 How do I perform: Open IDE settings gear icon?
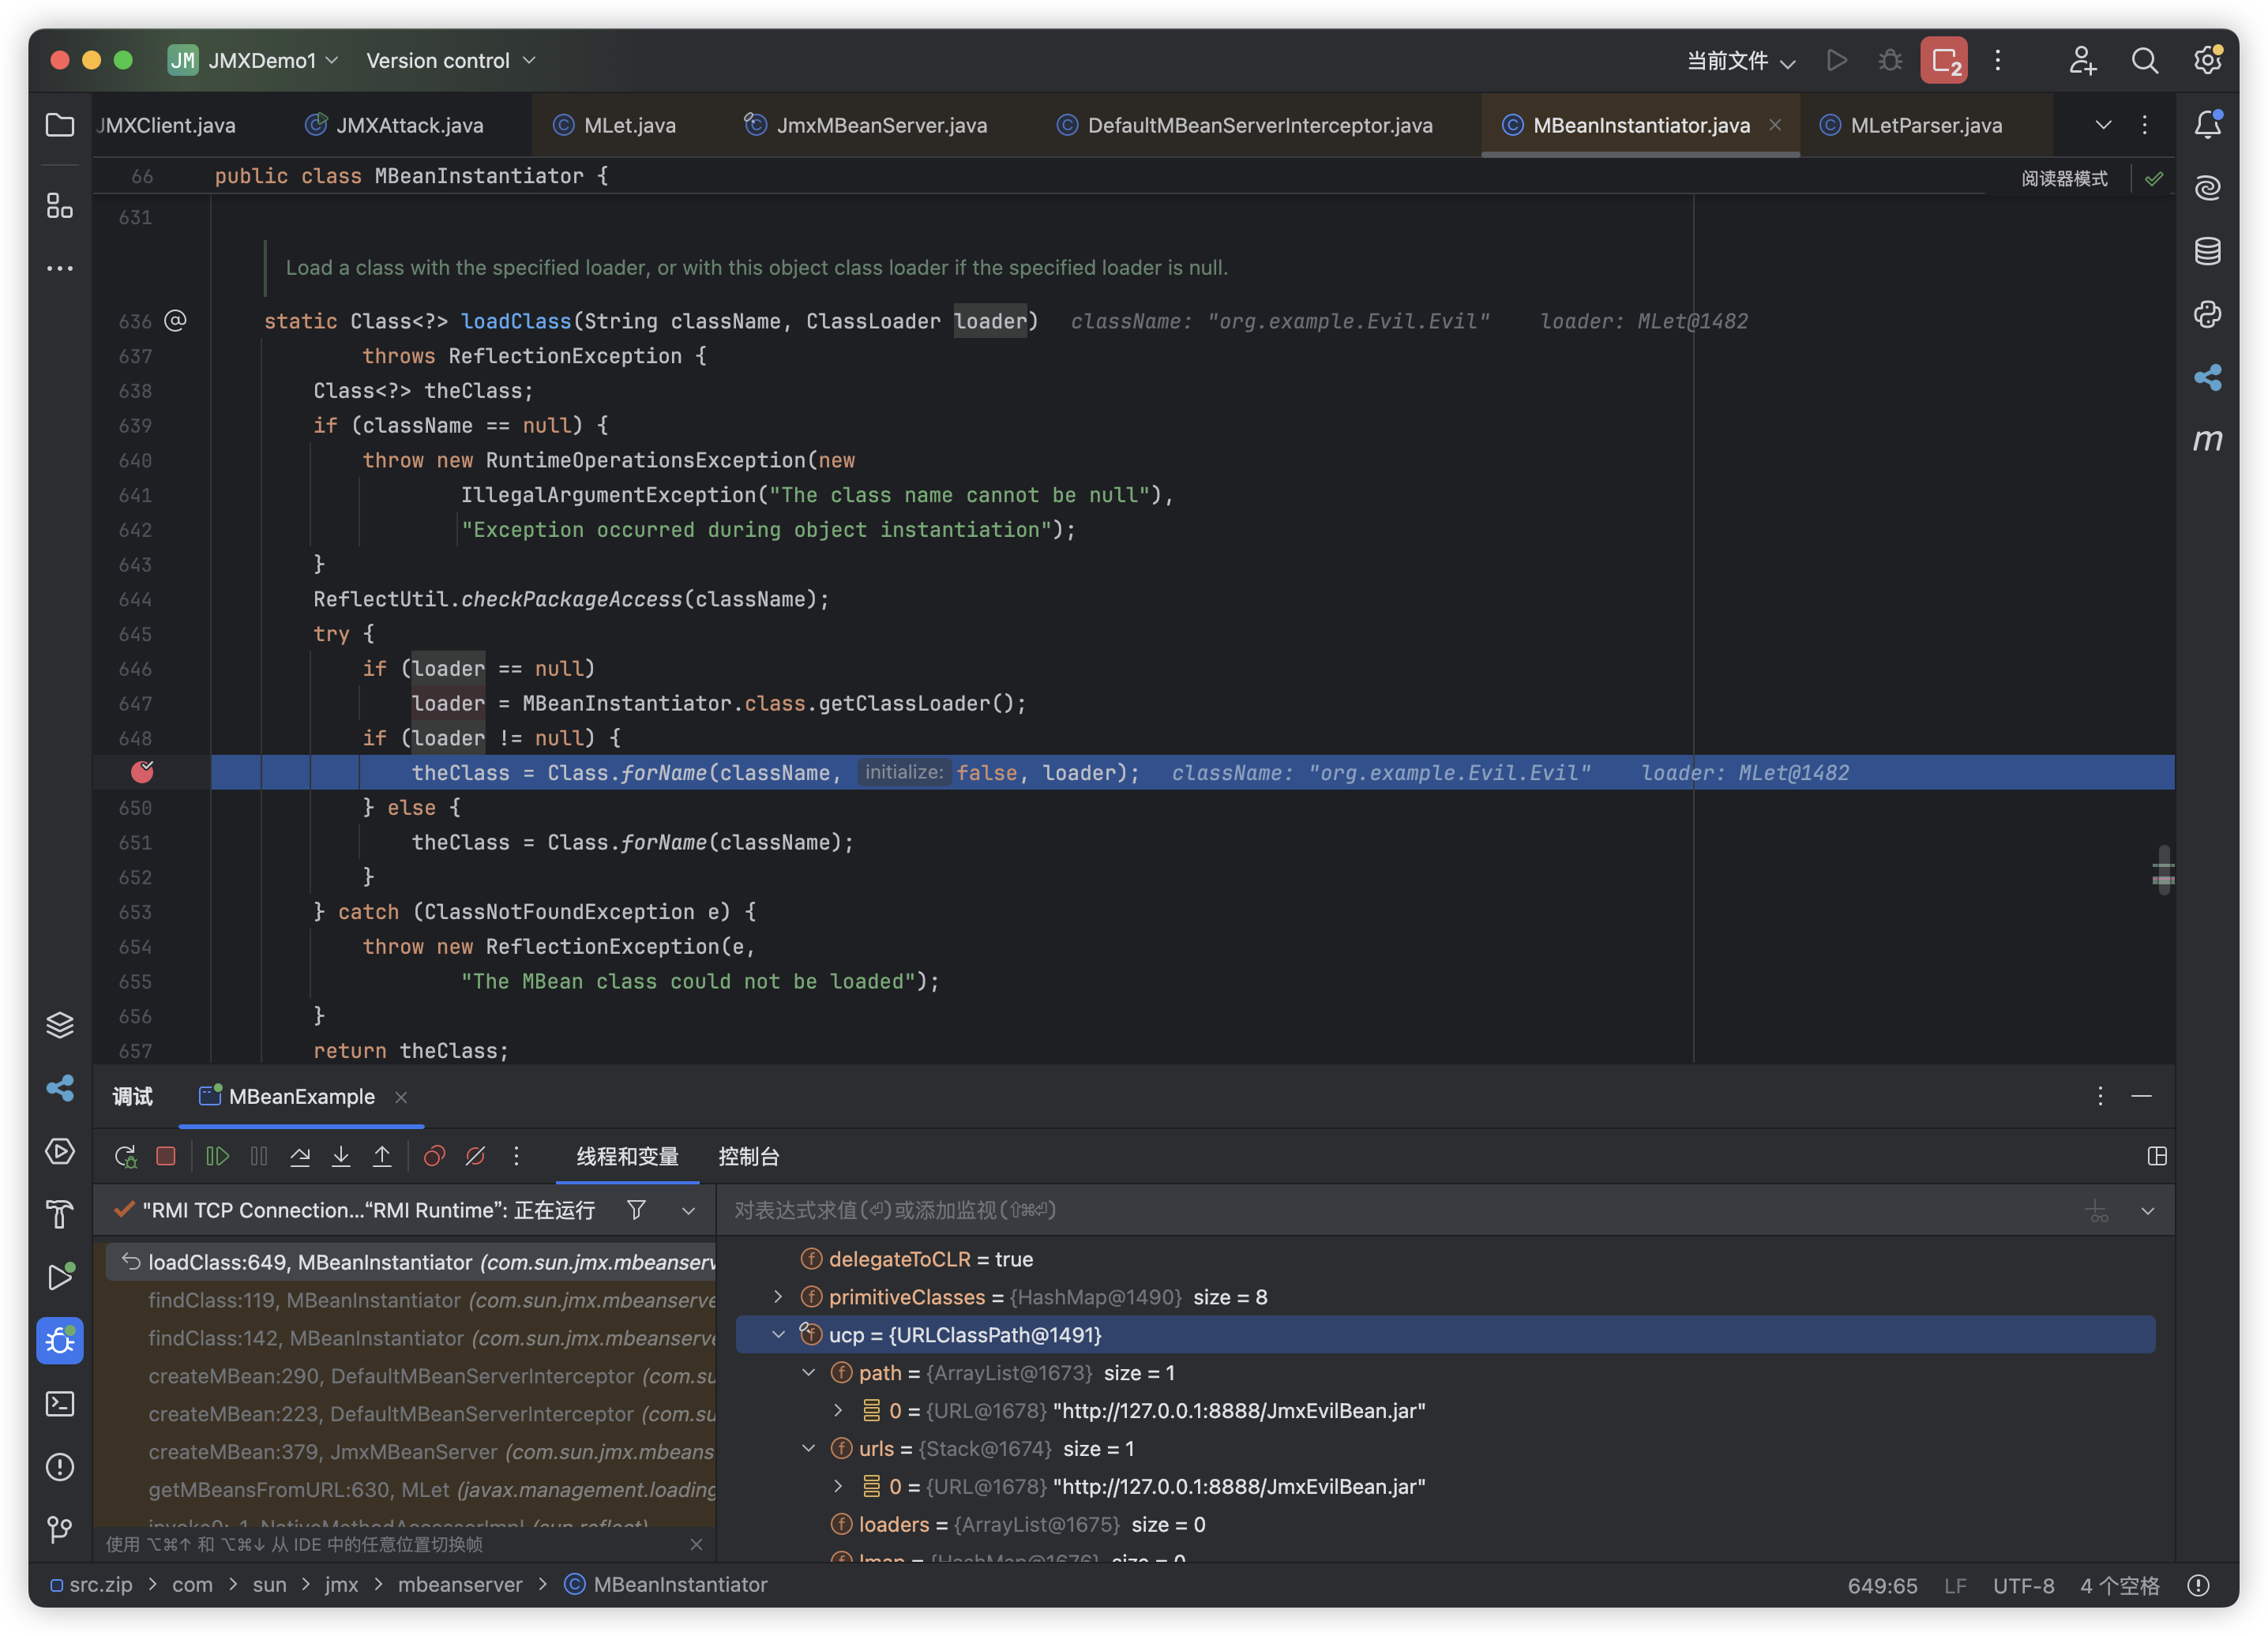click(2207, 60)
